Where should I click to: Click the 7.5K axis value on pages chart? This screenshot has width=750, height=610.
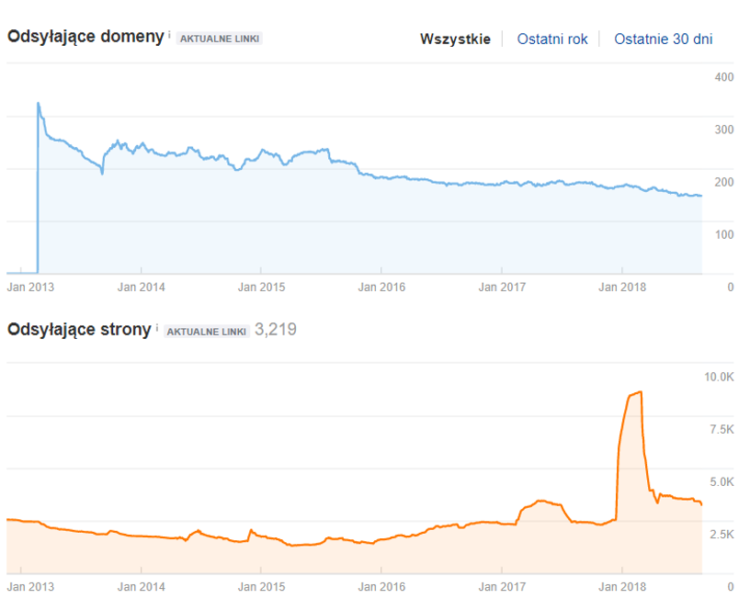pyautogui.click(x=722, y=430)
